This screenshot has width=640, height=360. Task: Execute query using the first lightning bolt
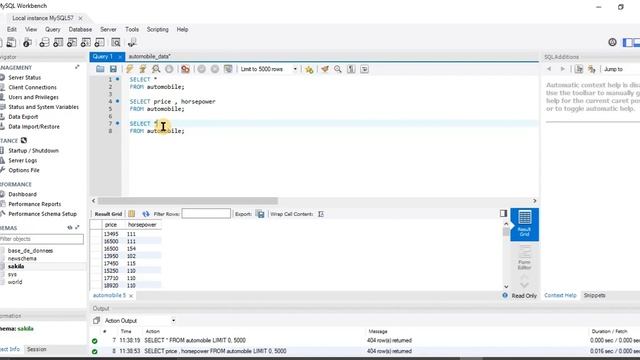click(129, 69)
